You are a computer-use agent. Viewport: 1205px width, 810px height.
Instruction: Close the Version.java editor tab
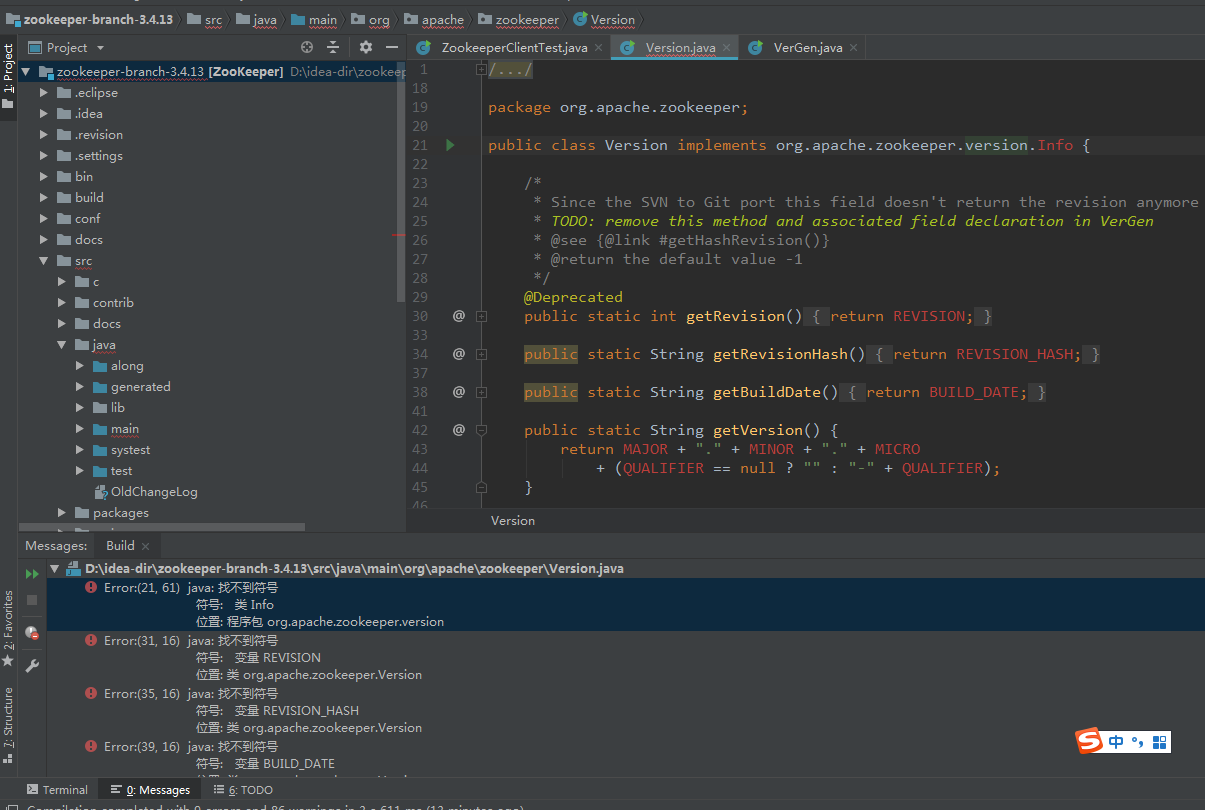pyautogui.click(x=726, y=48)
